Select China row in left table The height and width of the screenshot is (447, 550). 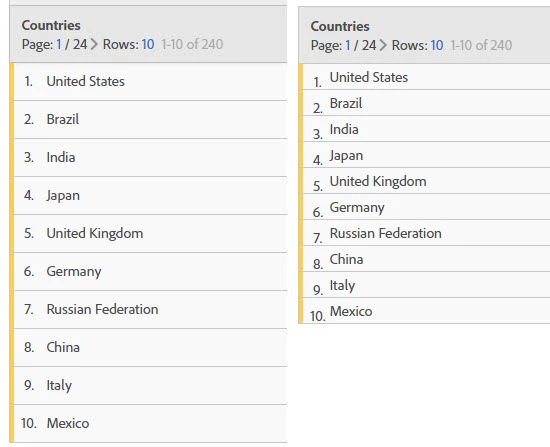point(150,347)
